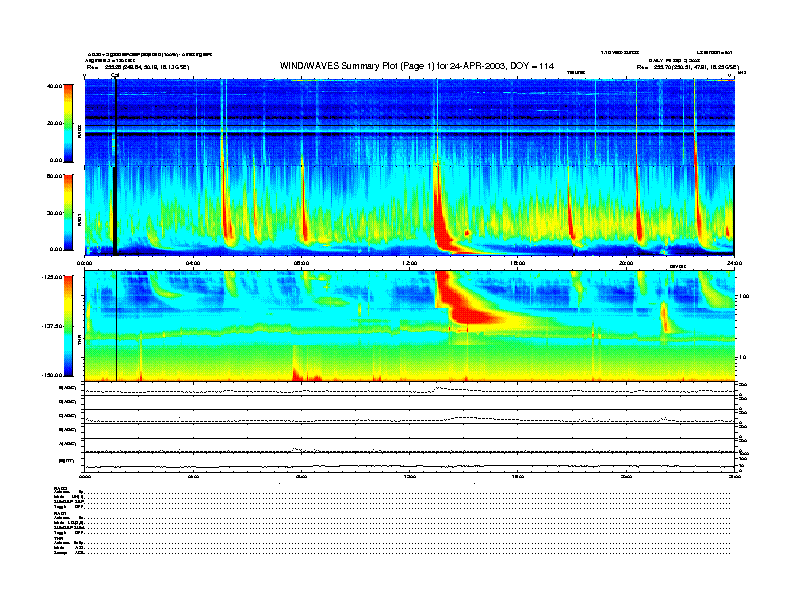The height and width of the screenshot is (612, 792).
Task: Click the 10 label on TNR right axis
Action: tap(742, 358)
